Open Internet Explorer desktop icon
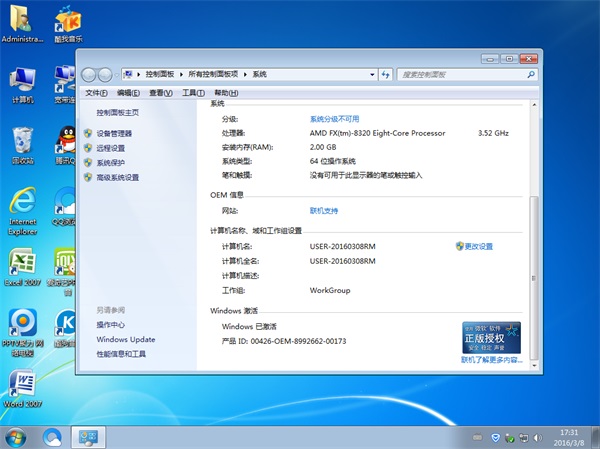This screenshot has width=600, height=449. tap(22, 212)
